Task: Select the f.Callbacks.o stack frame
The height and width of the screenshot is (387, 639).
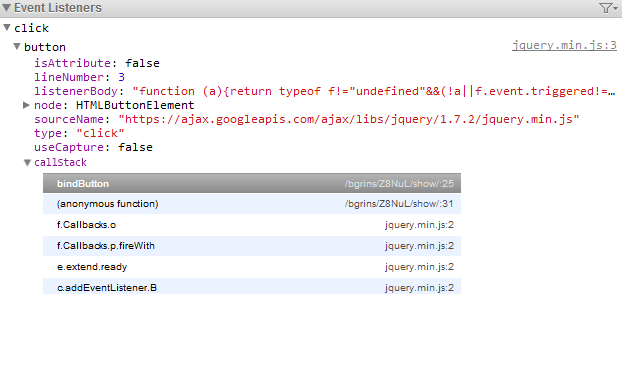Action: (252, 225)
